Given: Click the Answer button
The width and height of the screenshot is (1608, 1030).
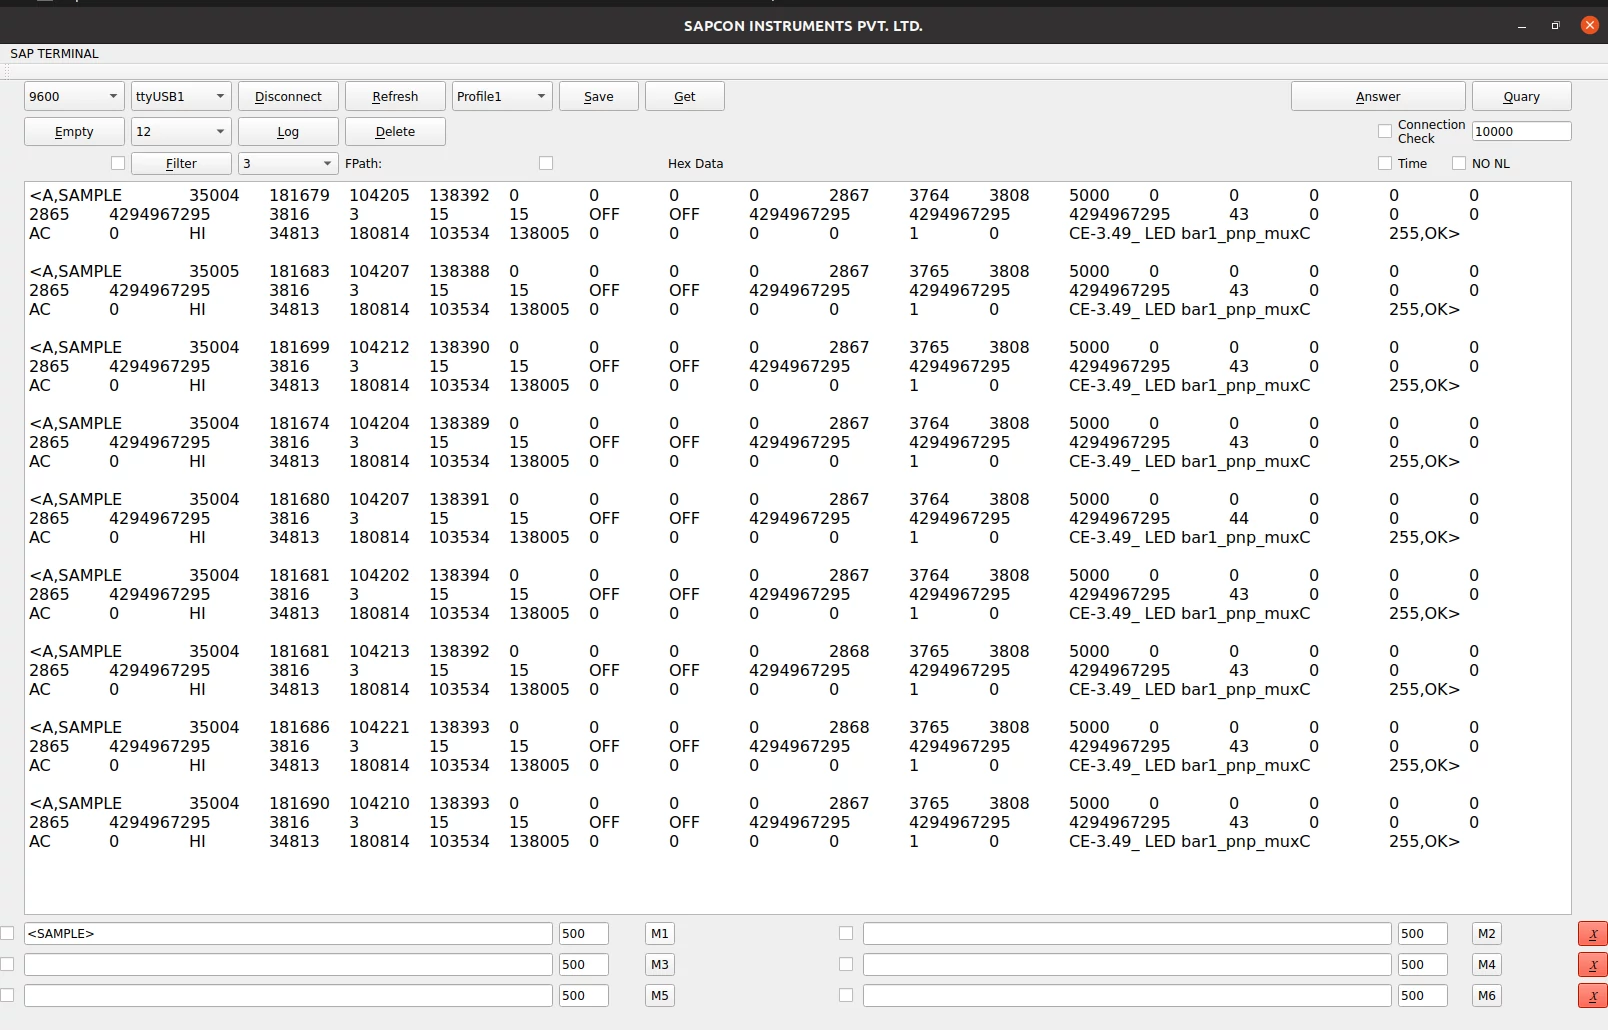Looking at the screenshot, I should click(1378, 96).
